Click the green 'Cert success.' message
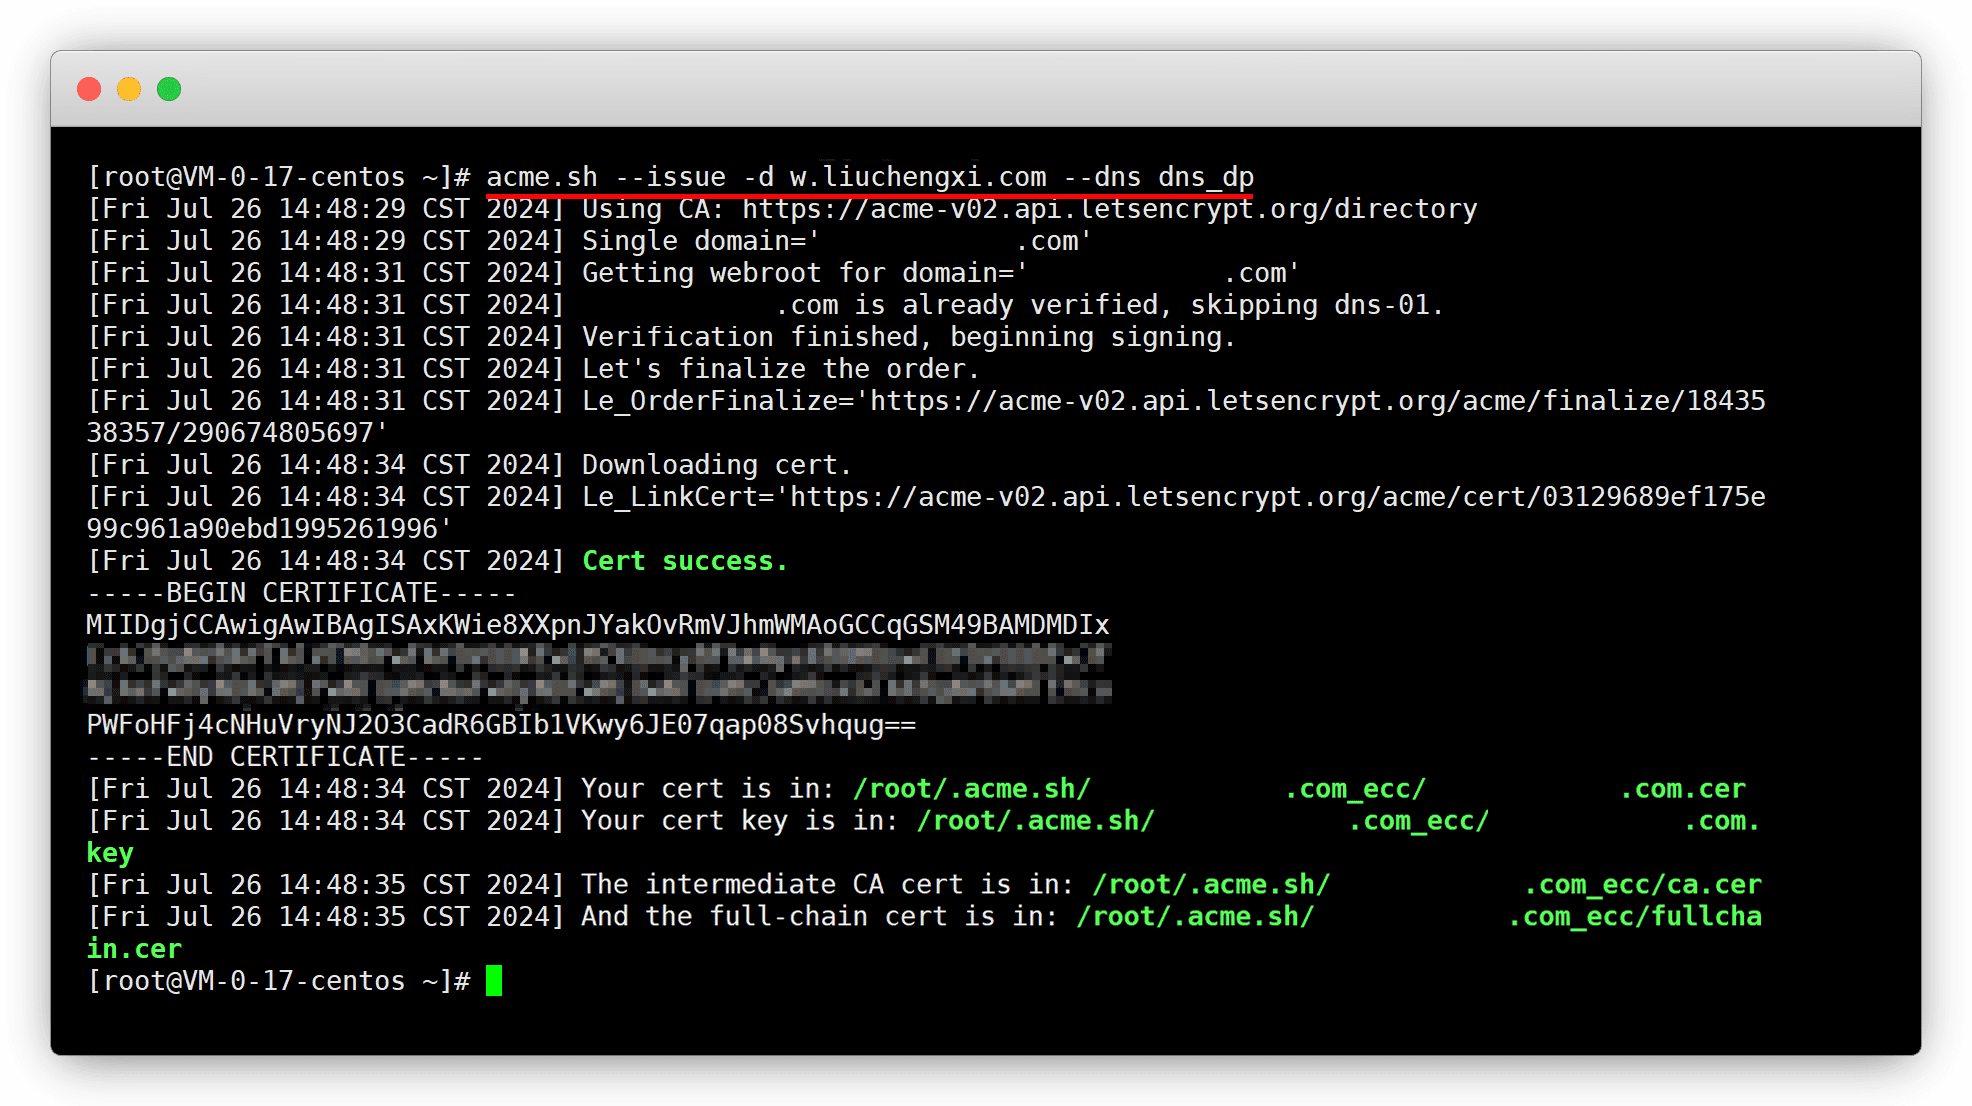This screenshot has width=1972, height=1106. 685,561
